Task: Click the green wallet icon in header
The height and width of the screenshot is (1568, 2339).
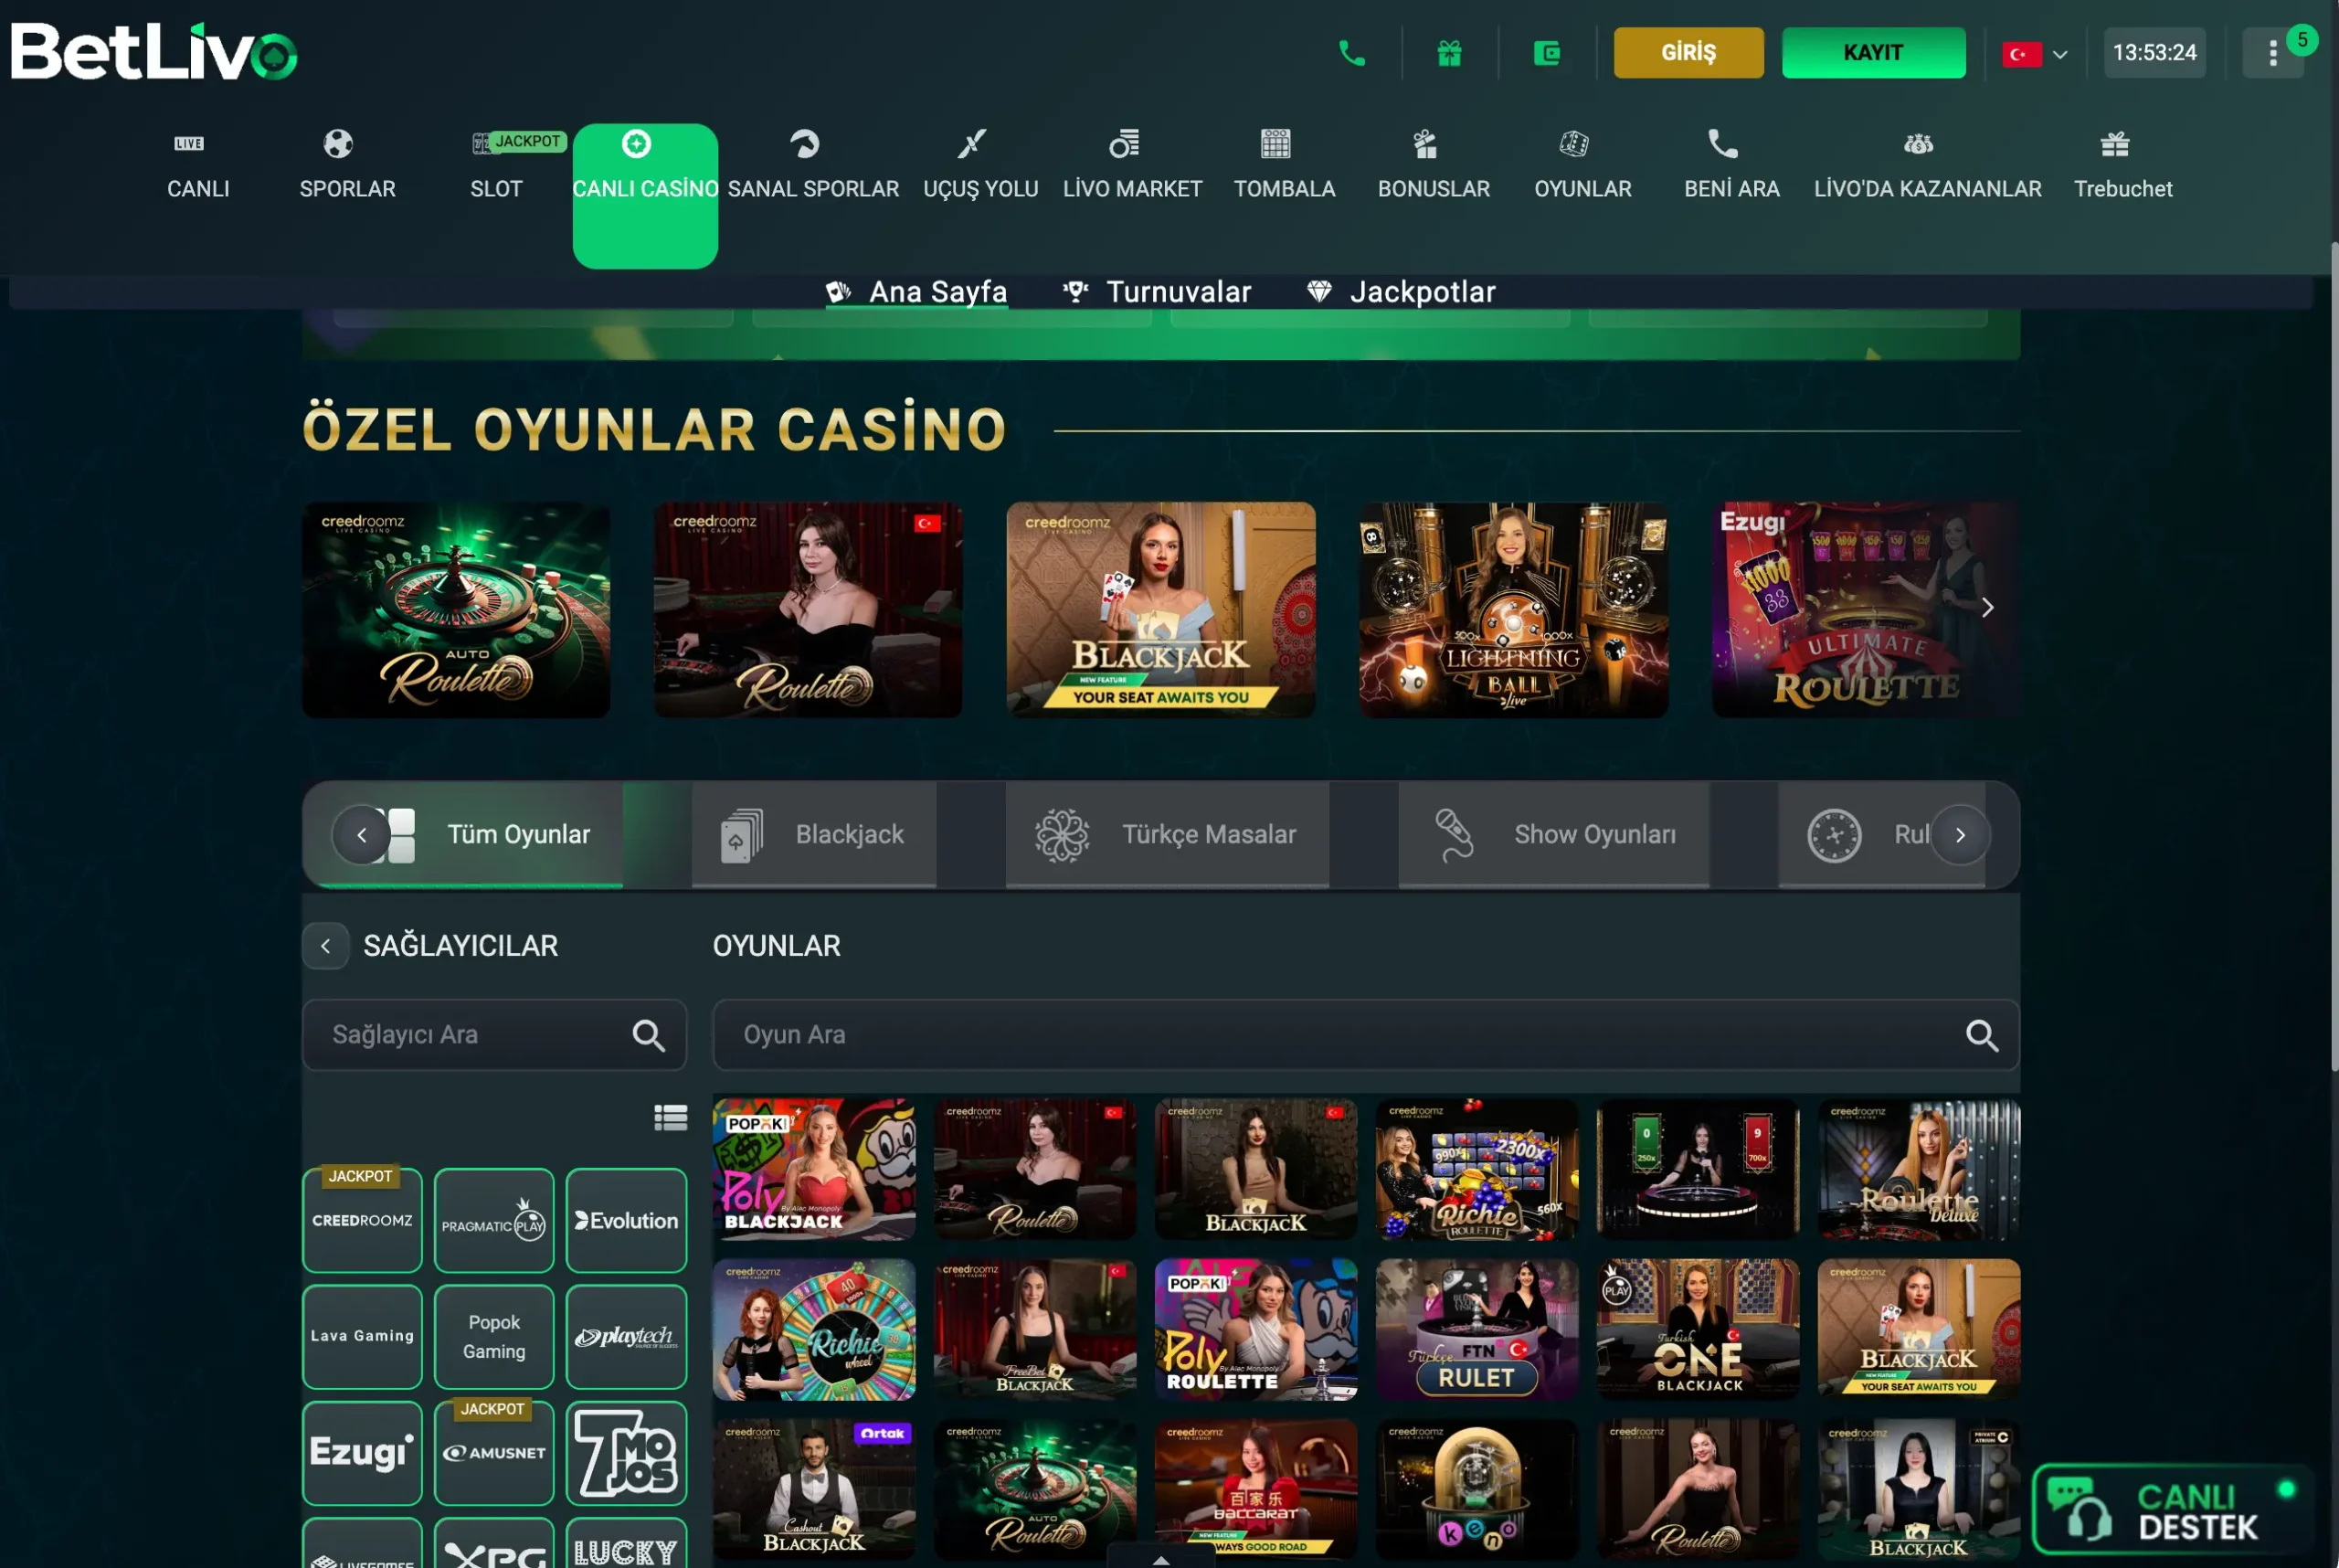Action: tap(1546, 53)
